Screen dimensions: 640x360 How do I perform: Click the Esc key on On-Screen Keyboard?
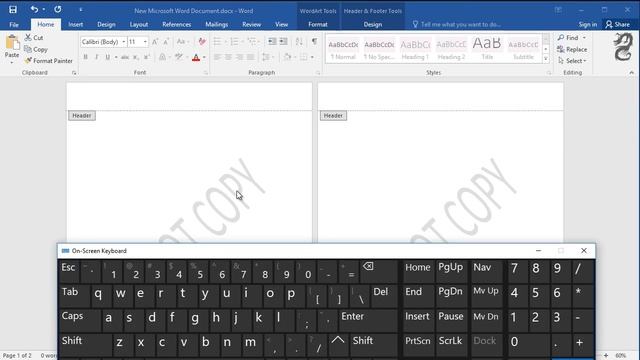(x=69, y=271)
